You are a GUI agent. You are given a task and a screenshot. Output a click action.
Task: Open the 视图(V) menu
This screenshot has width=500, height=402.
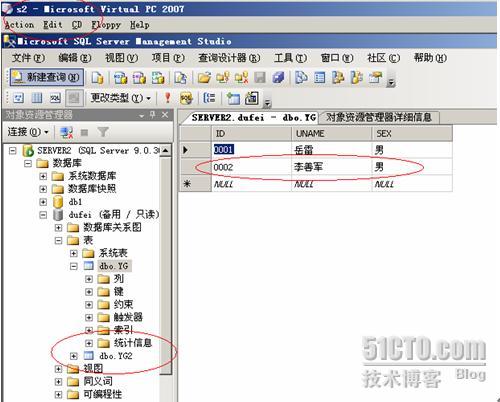pos(121,58)
